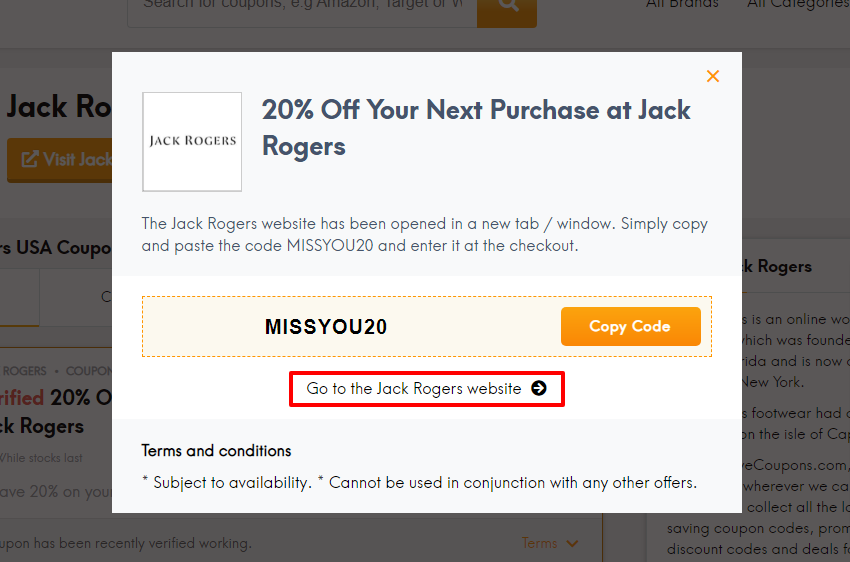Click the circled arrow icon beside website link

click(x=539, y=388)
